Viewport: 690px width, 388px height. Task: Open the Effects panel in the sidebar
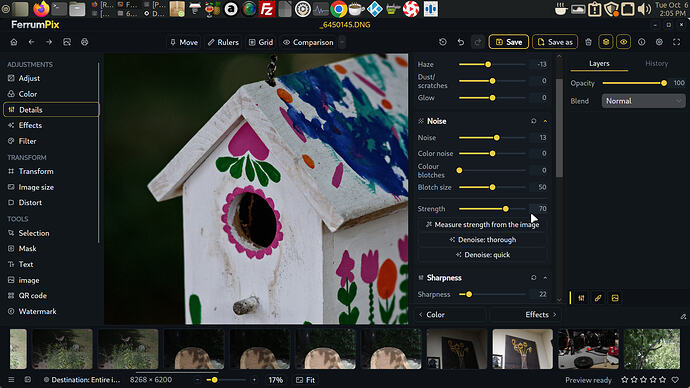tap(51, 125)
